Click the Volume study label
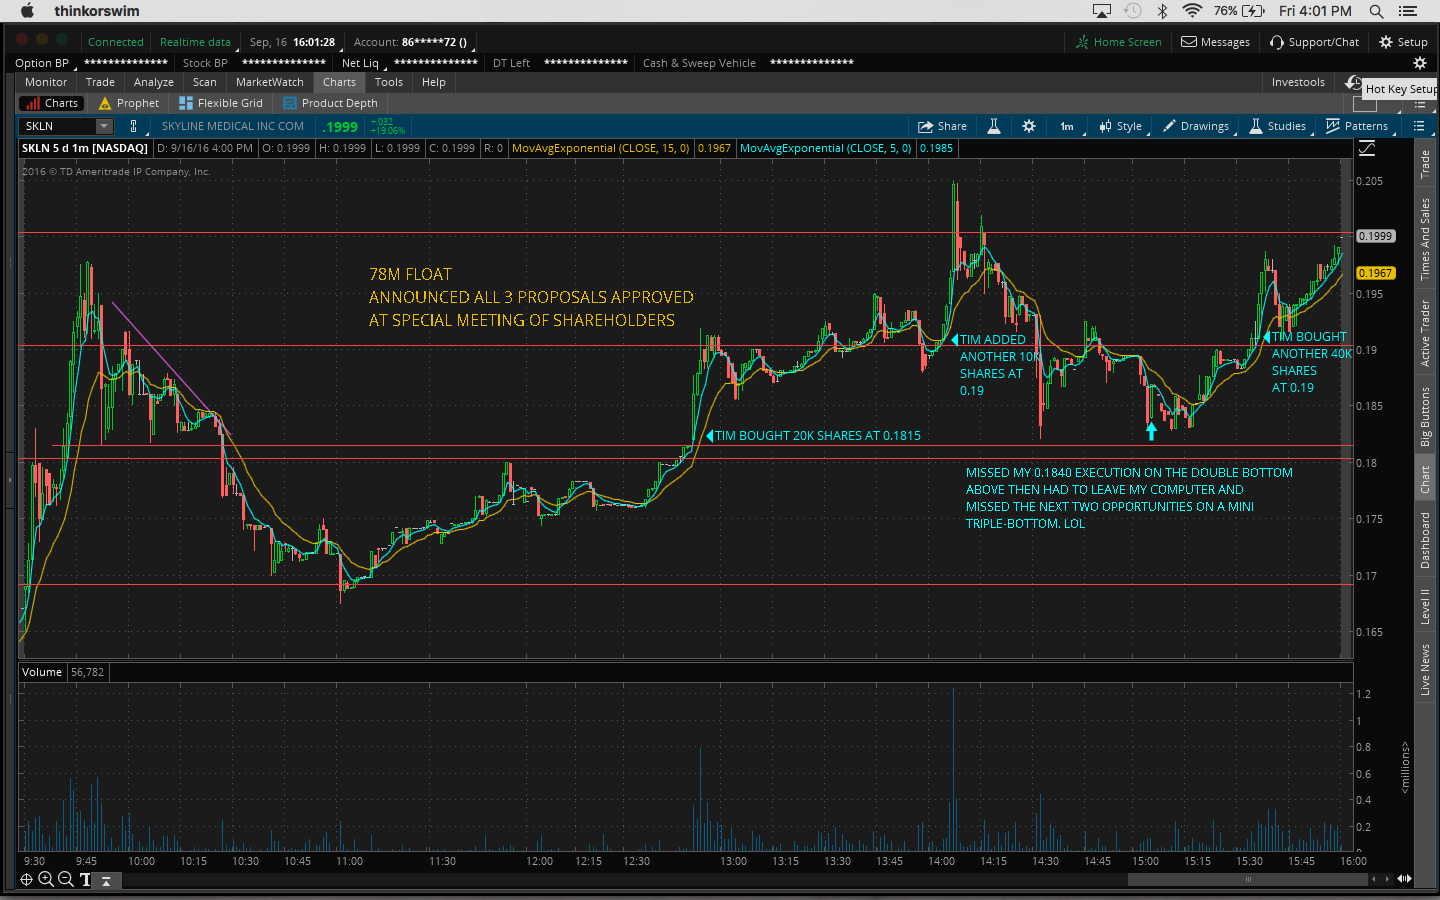The image size is (1440, 900). [x=42, y=672]
